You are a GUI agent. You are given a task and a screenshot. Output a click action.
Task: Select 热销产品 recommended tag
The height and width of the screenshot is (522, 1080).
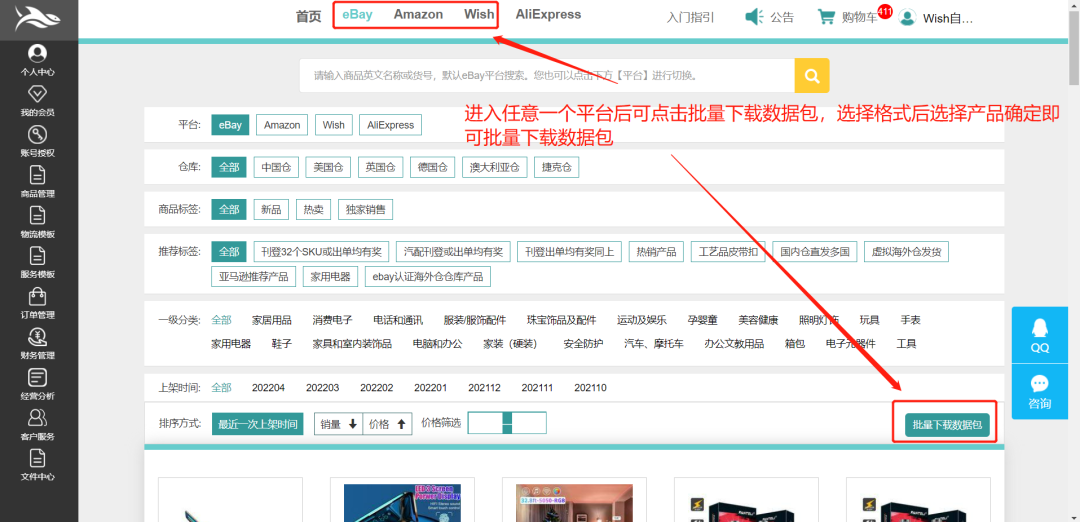pos(657,252)
